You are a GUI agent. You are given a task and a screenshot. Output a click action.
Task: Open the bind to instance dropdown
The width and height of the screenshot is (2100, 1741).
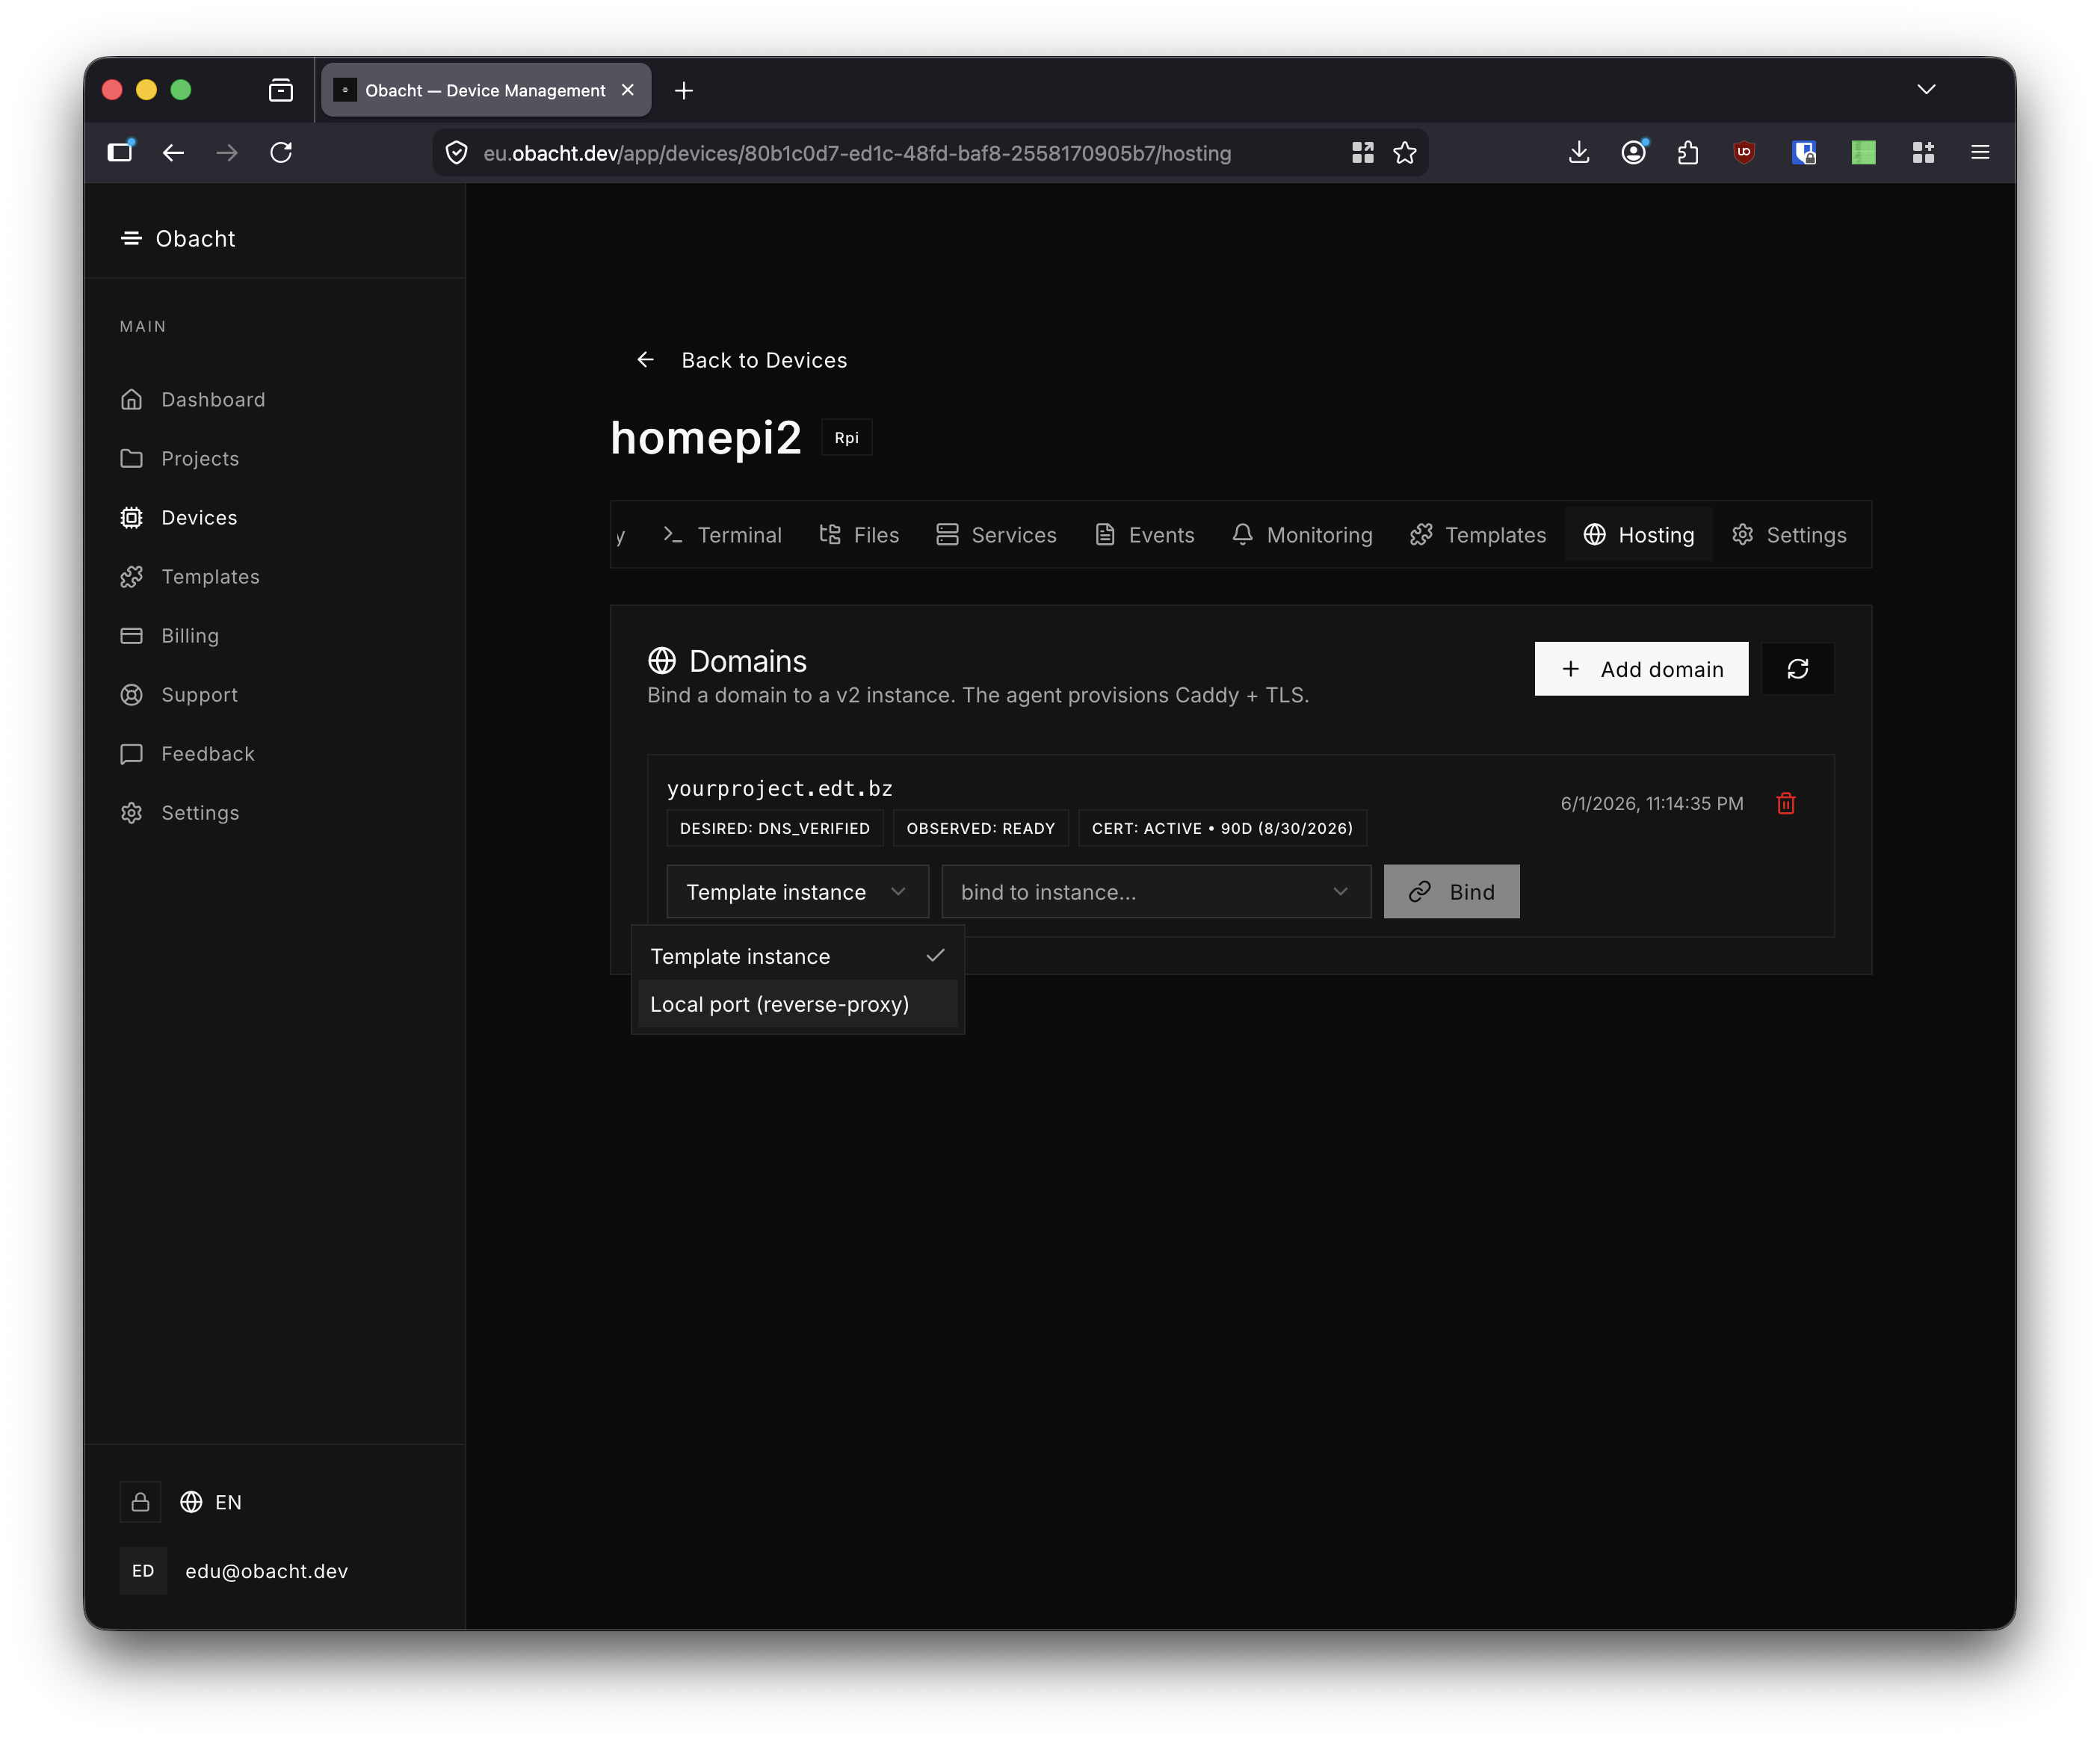[1156, 892]
